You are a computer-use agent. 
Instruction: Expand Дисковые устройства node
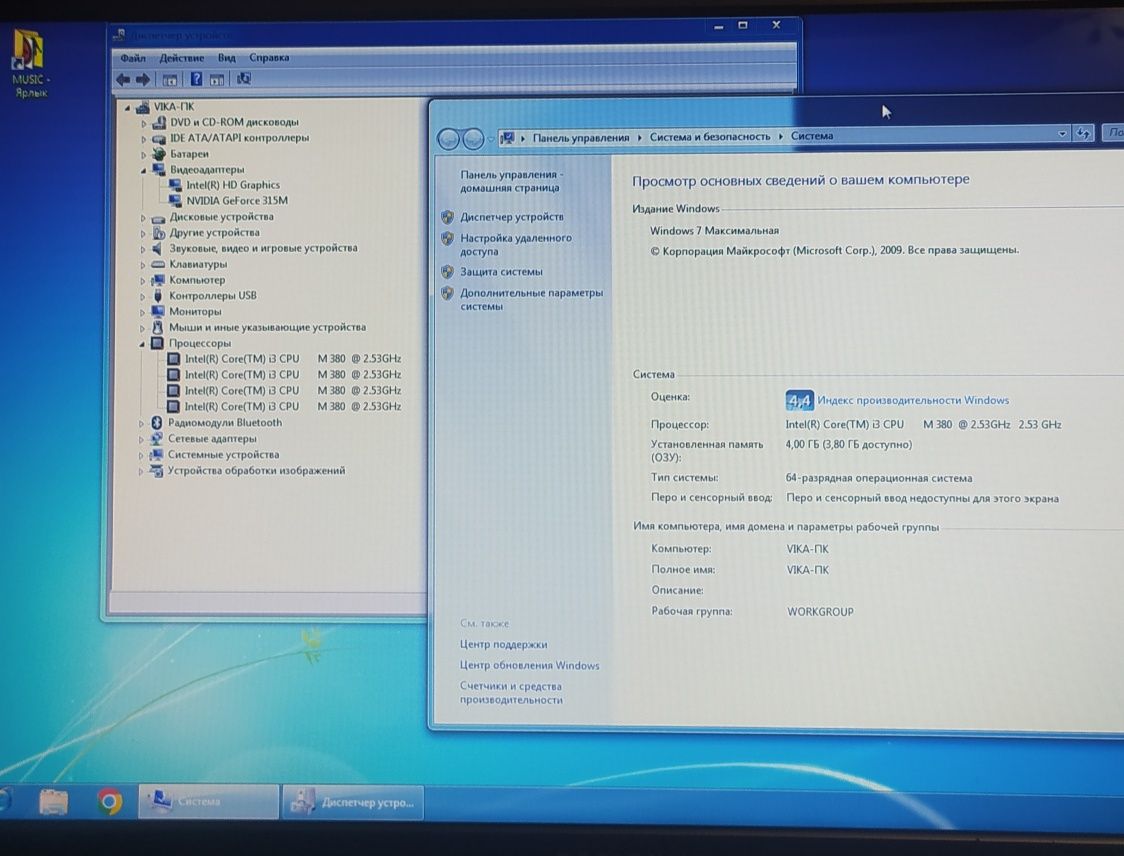point(143,217)
